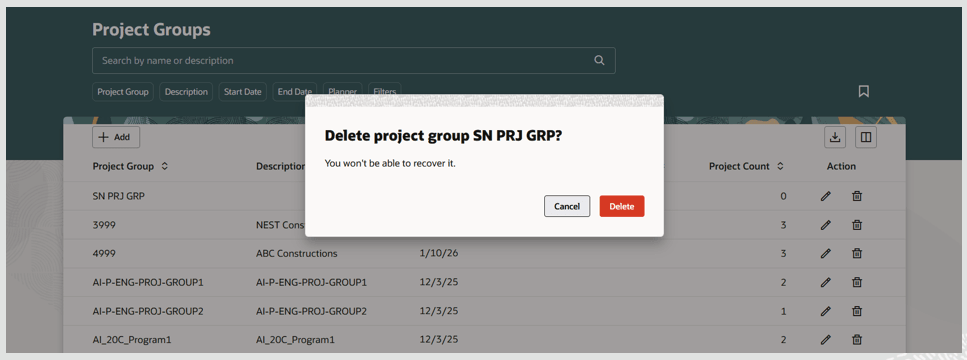Open the saved searches bookmark icon
Image resolution: width=967 pixels, height=360 pixels.
point(864,91)
